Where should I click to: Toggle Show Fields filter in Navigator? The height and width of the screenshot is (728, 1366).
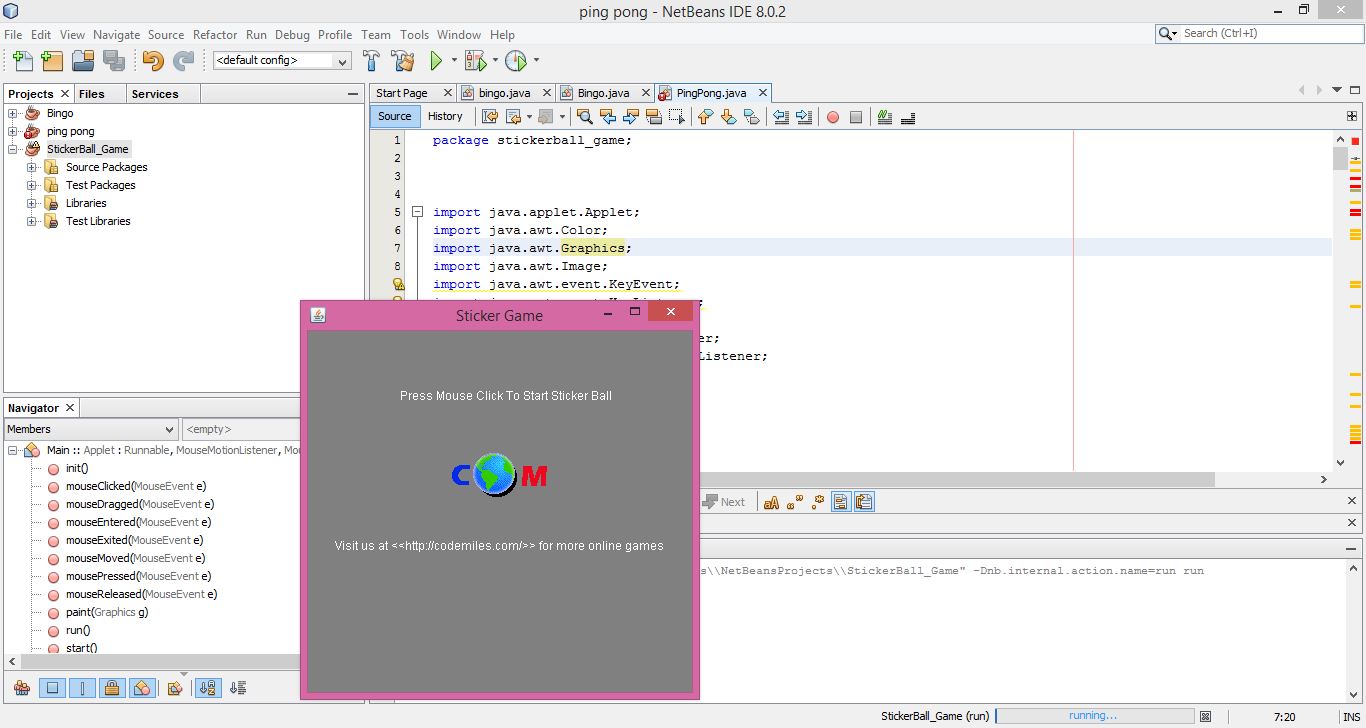53,688
